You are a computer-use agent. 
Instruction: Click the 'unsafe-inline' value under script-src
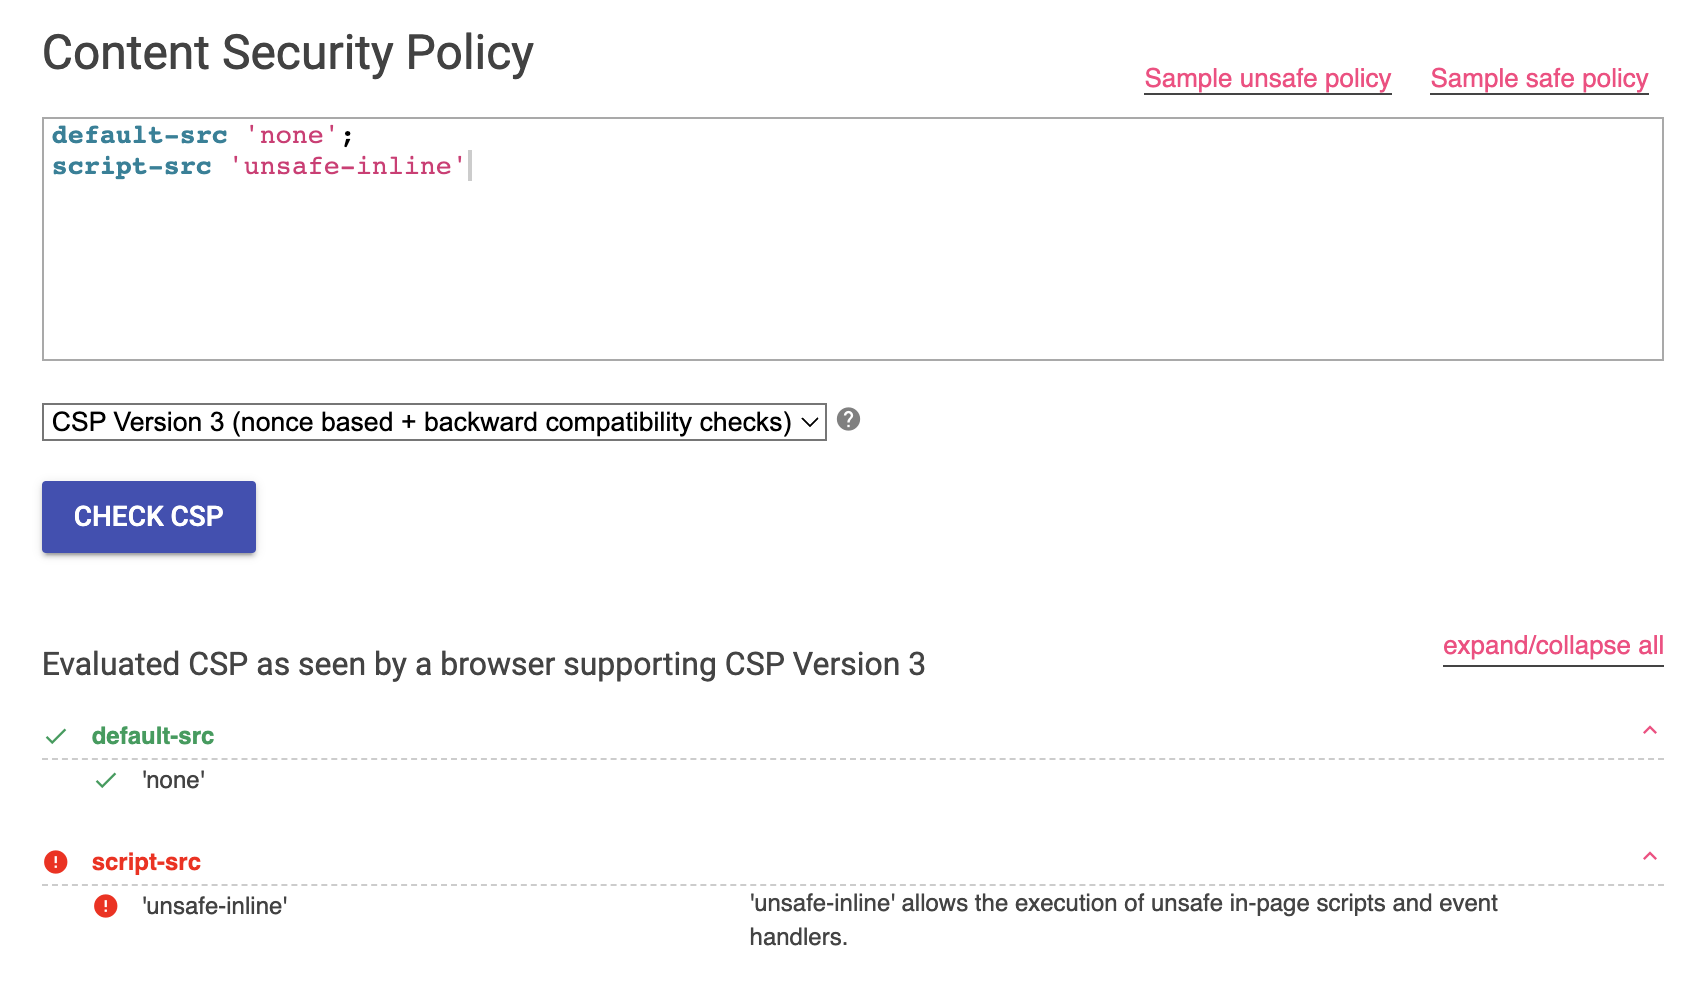[215, 907]
